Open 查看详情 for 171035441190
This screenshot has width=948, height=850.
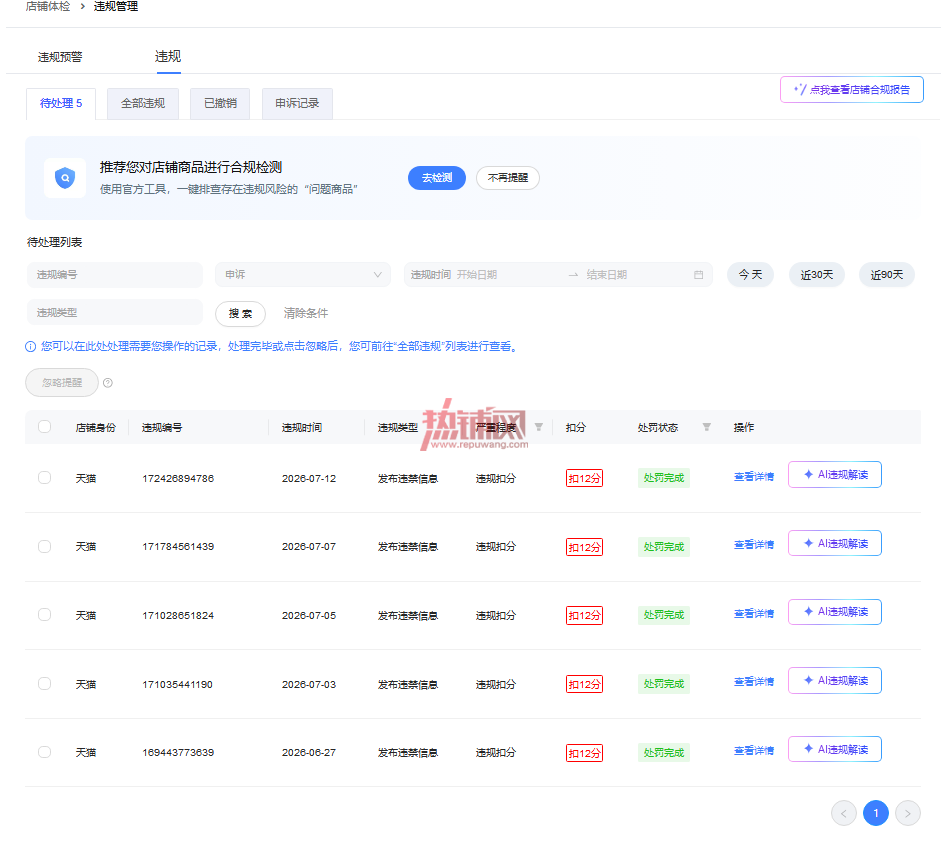754,682
